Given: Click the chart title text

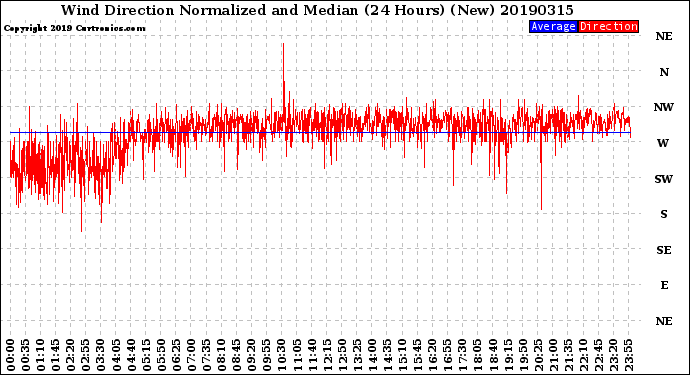Looking at the screenshot, I should tap(317, 10).
